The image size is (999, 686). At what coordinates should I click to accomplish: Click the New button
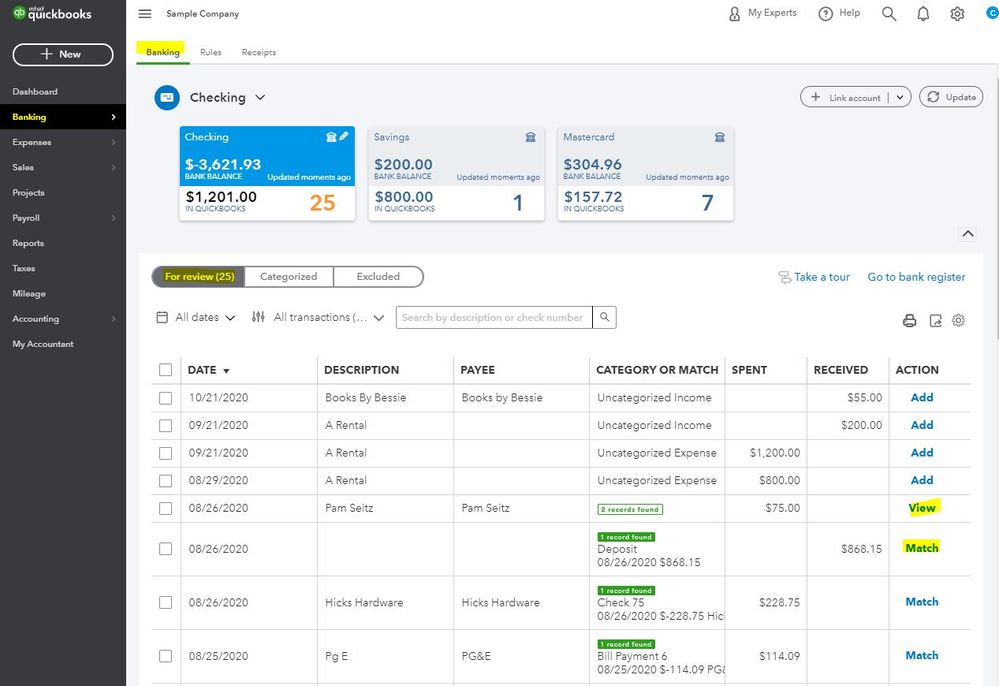point(62,54)
